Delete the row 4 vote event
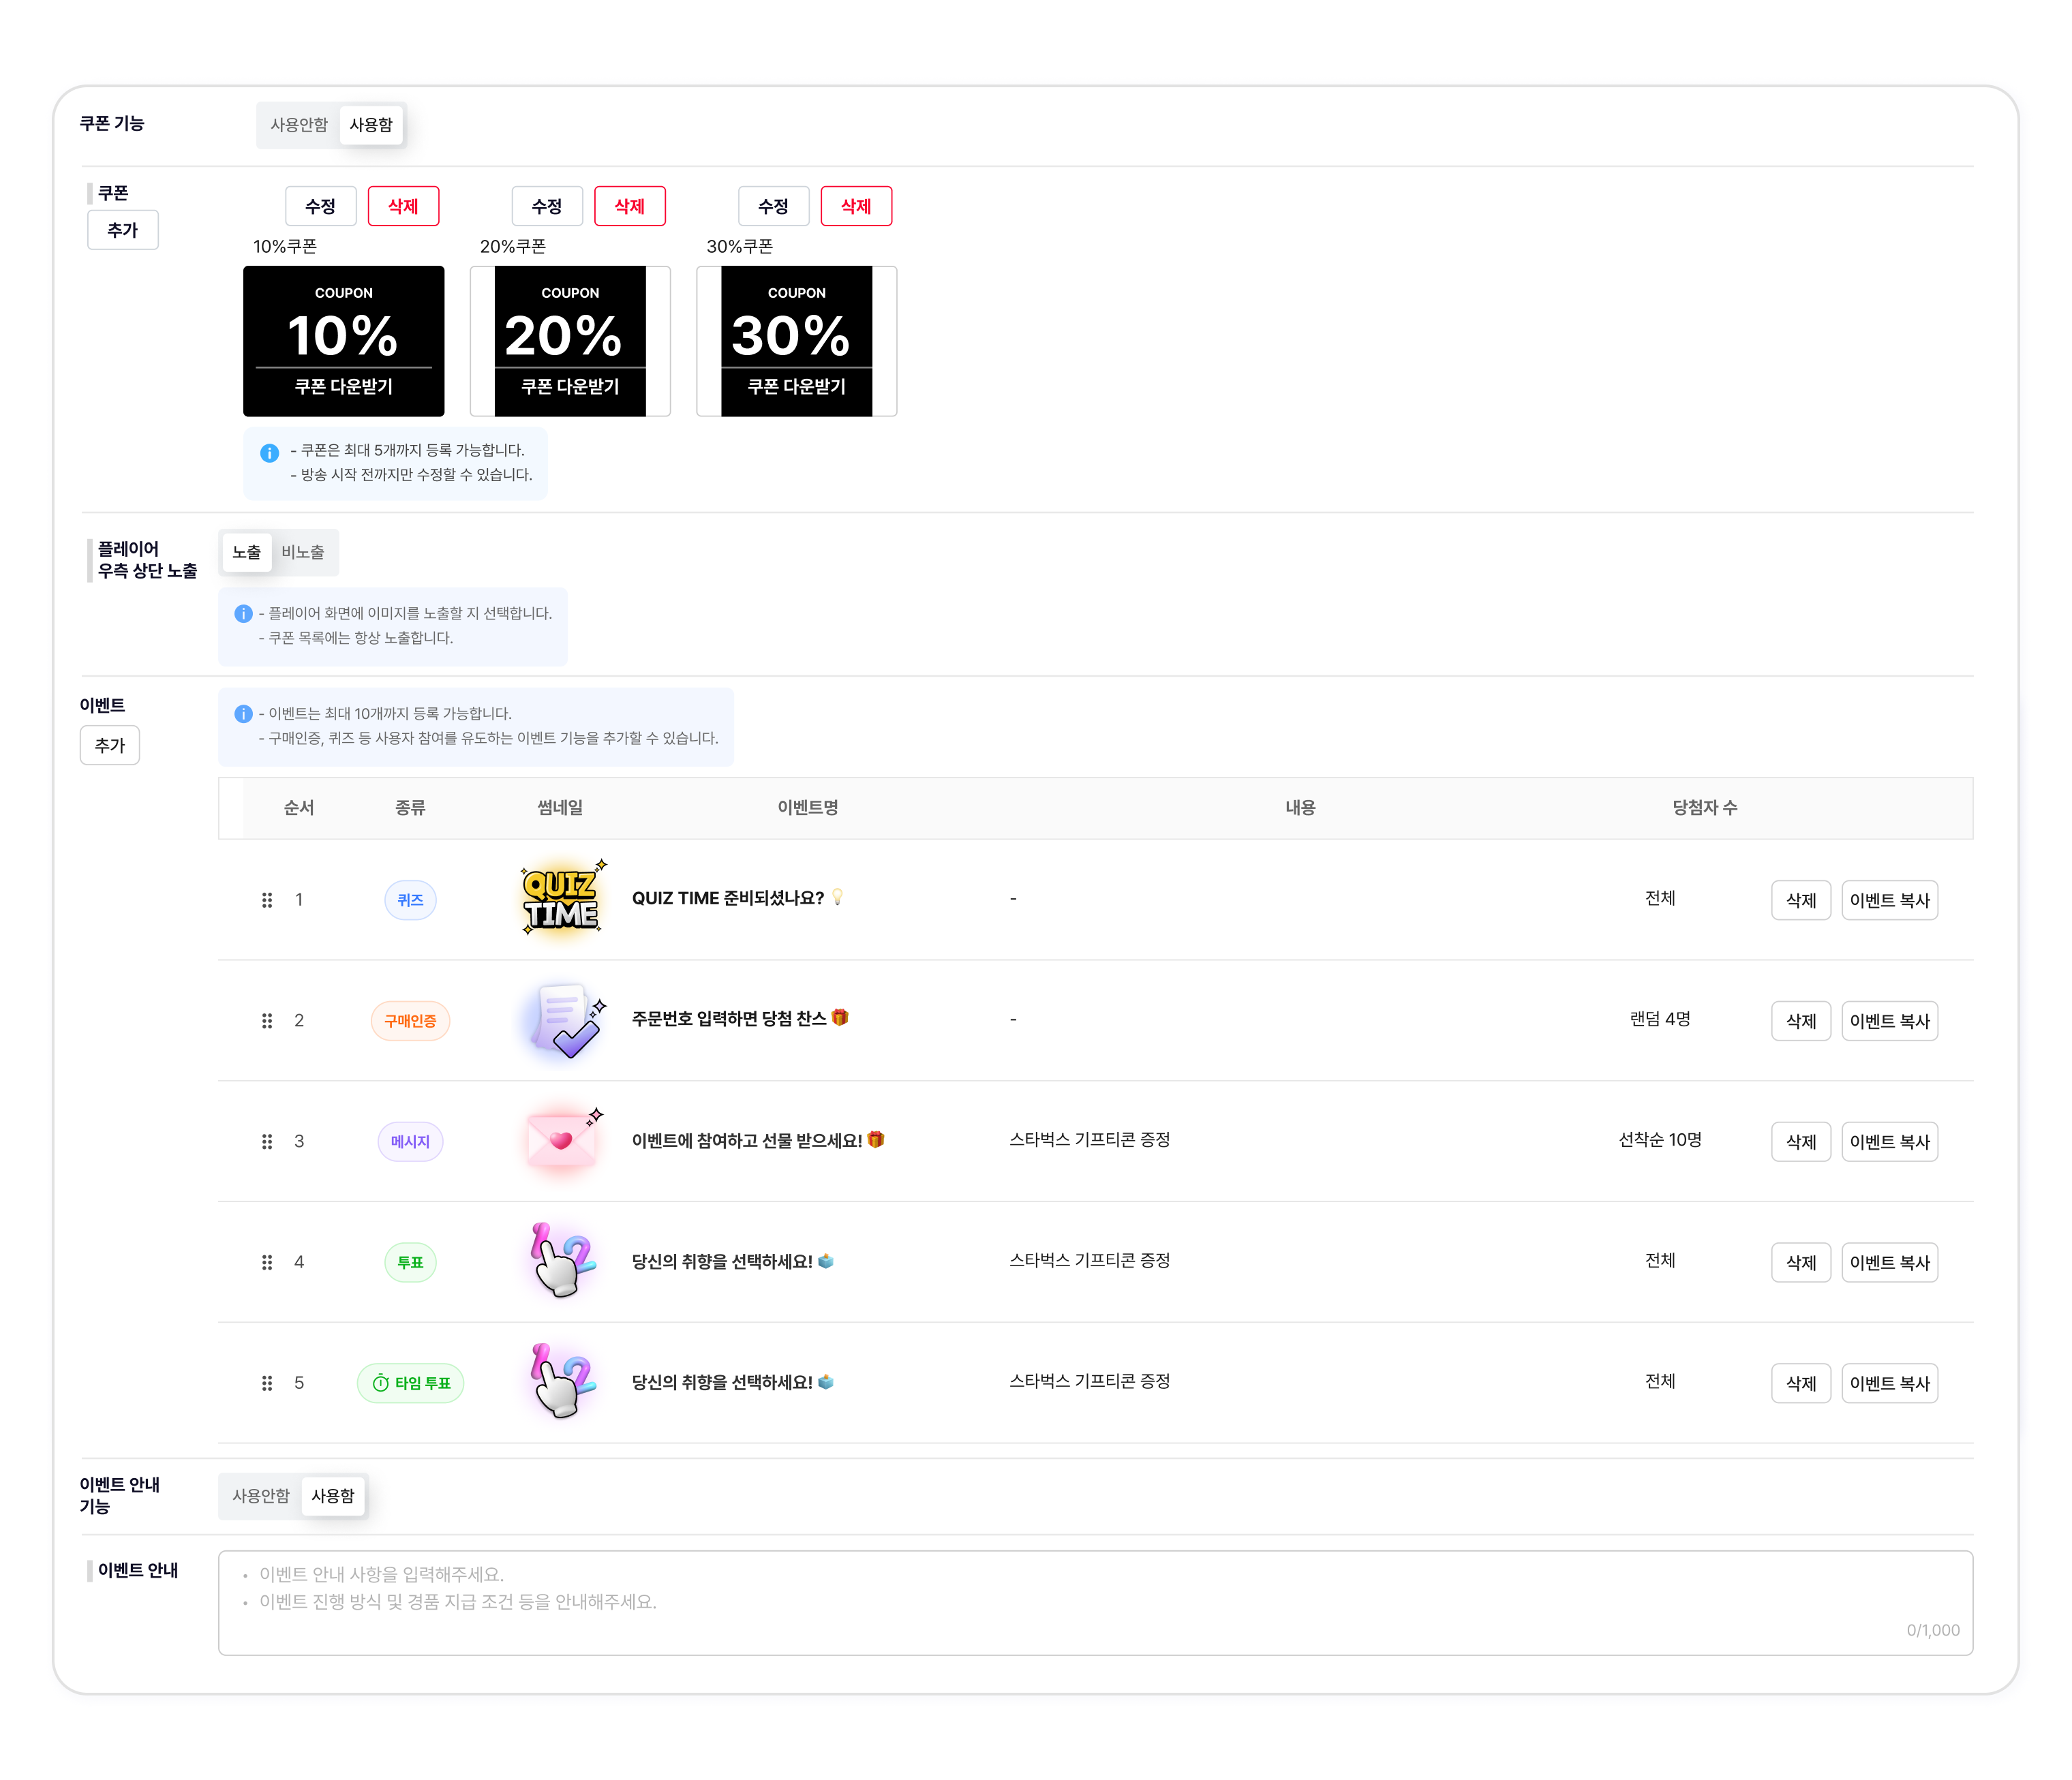The width and height of the screenshot is (2072, 1780). [x=1801, y=1262]
